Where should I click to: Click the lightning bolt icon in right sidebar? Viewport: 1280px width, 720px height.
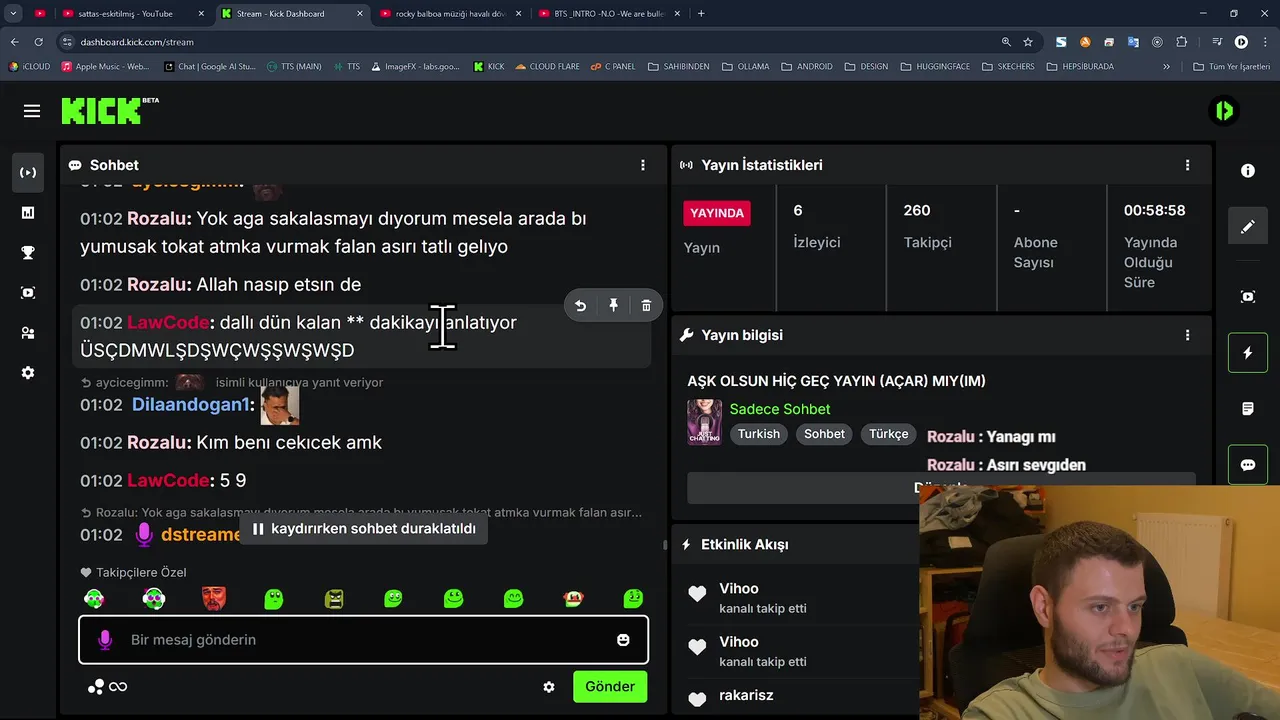(x=1248, y=353)
